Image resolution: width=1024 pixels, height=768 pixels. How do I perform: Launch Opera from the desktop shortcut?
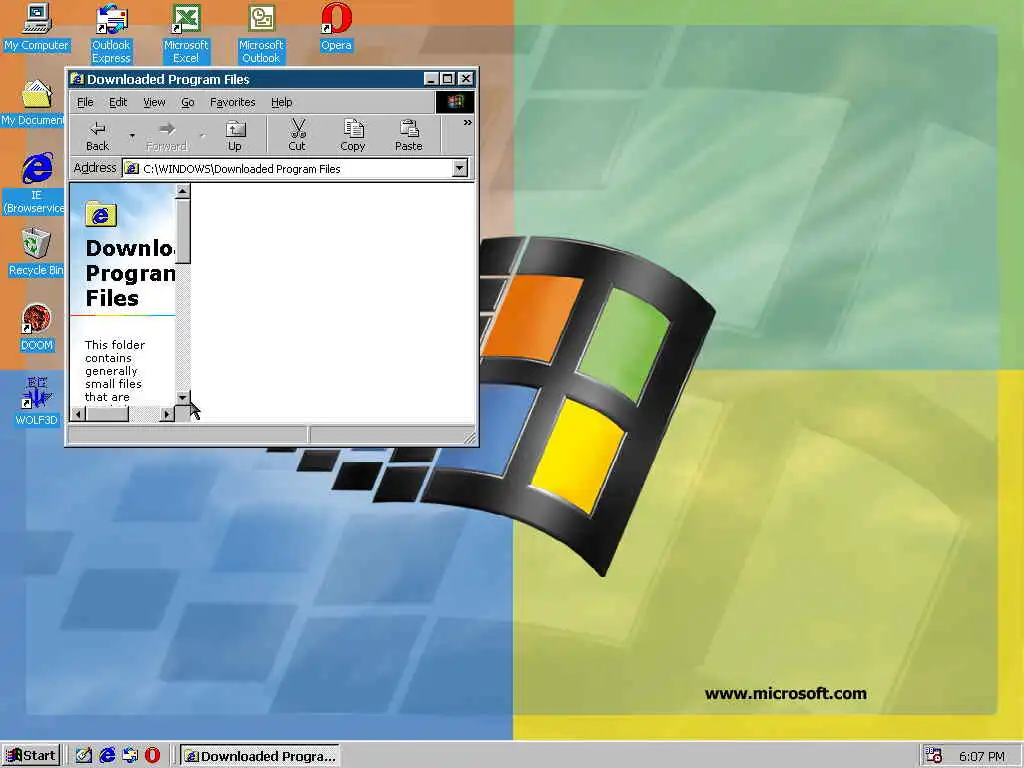(x=336, y=27)
